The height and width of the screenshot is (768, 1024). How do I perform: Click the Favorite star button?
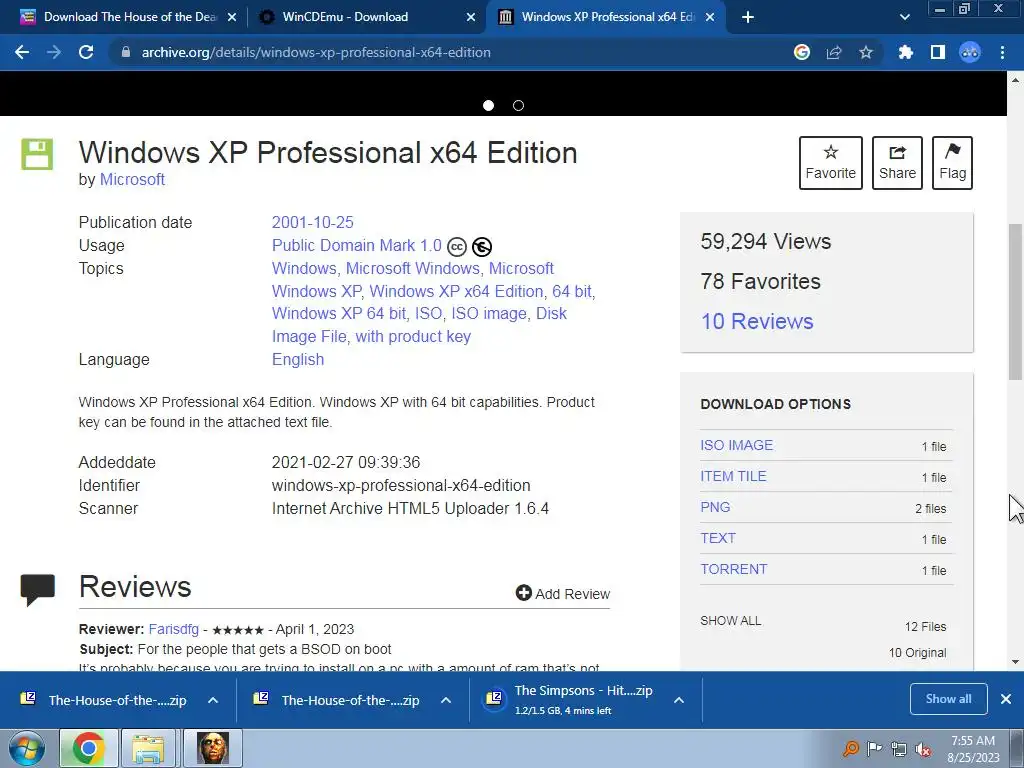coord(831,163)
